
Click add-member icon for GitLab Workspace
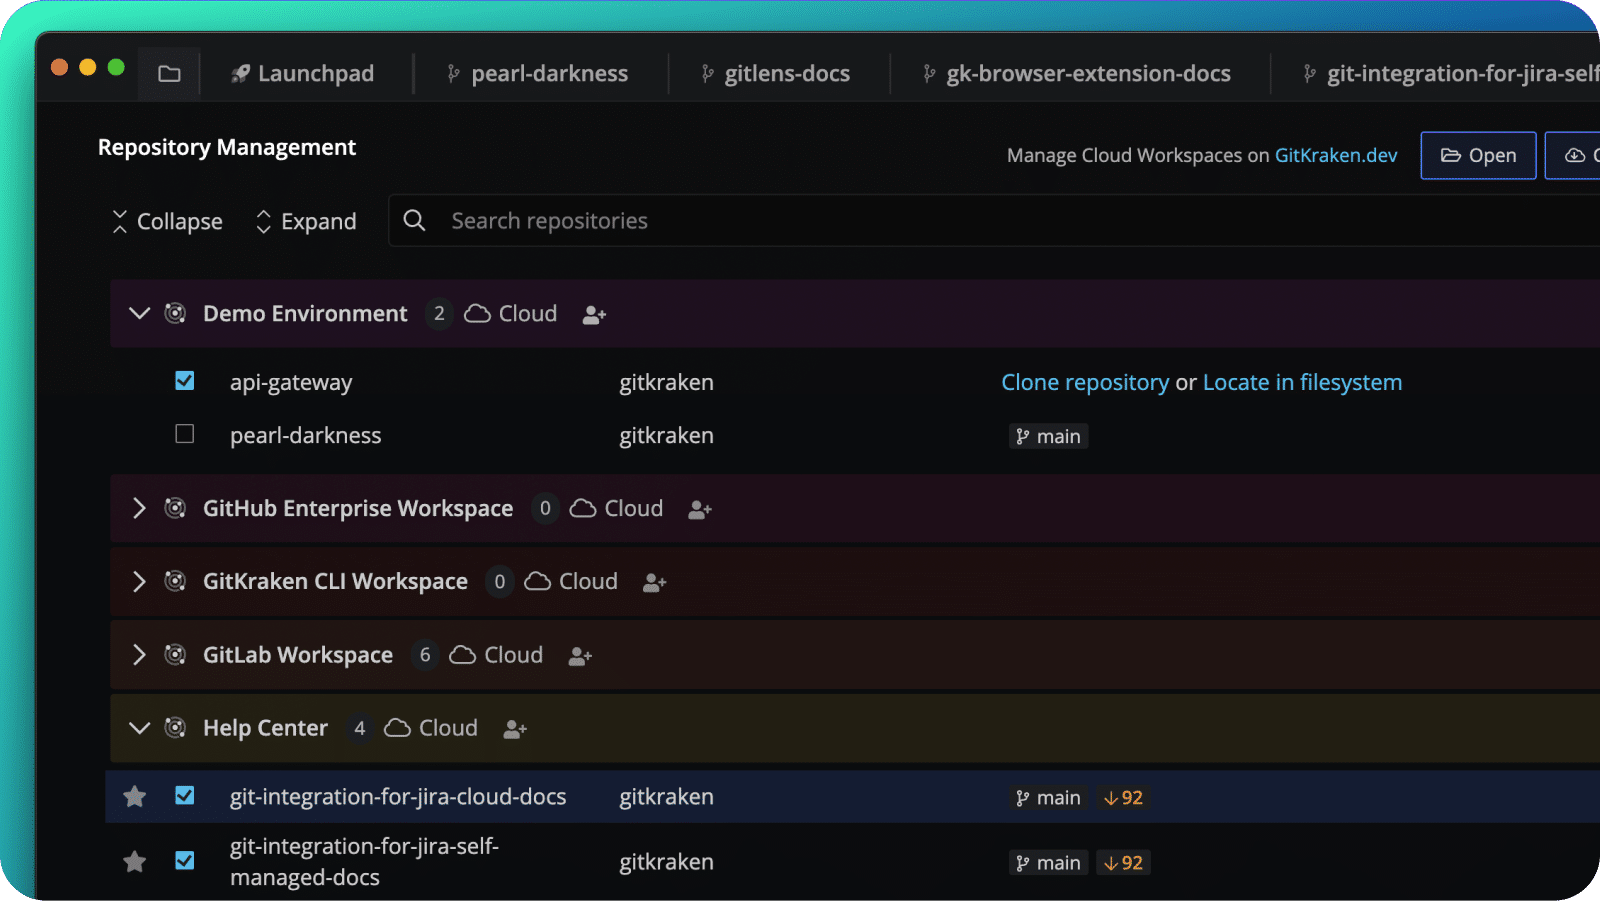pyautogui.click(x=580, y=657)
